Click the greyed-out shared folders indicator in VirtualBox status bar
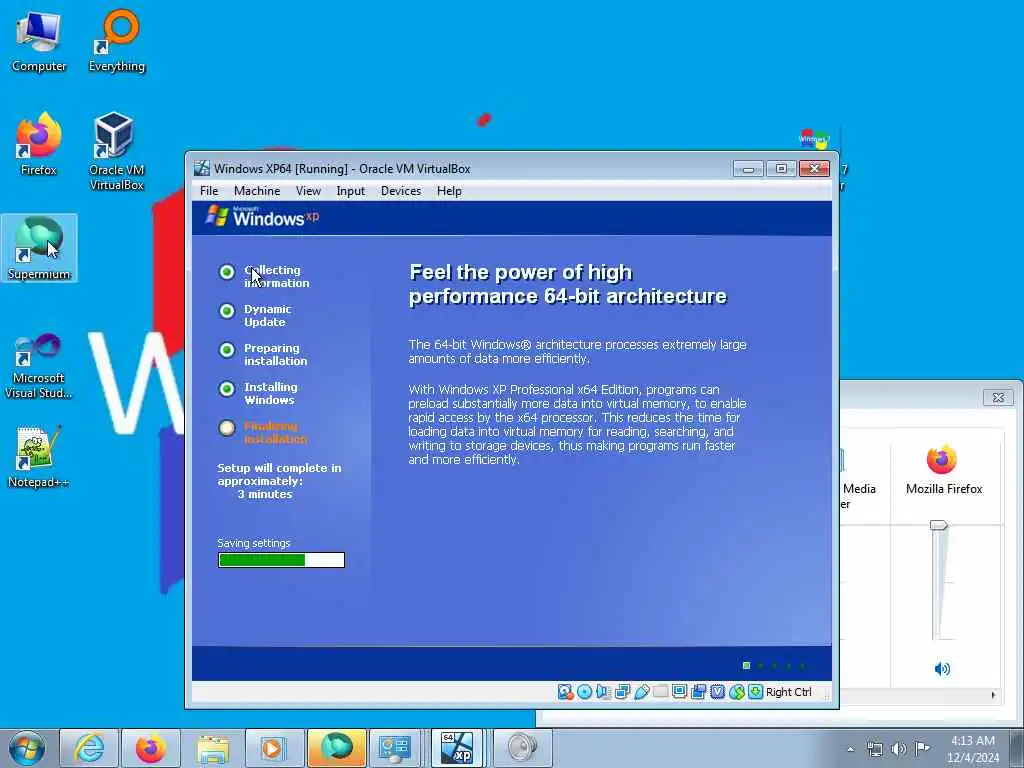This screenshot has height=768, width=1024. tap(660, 691)
